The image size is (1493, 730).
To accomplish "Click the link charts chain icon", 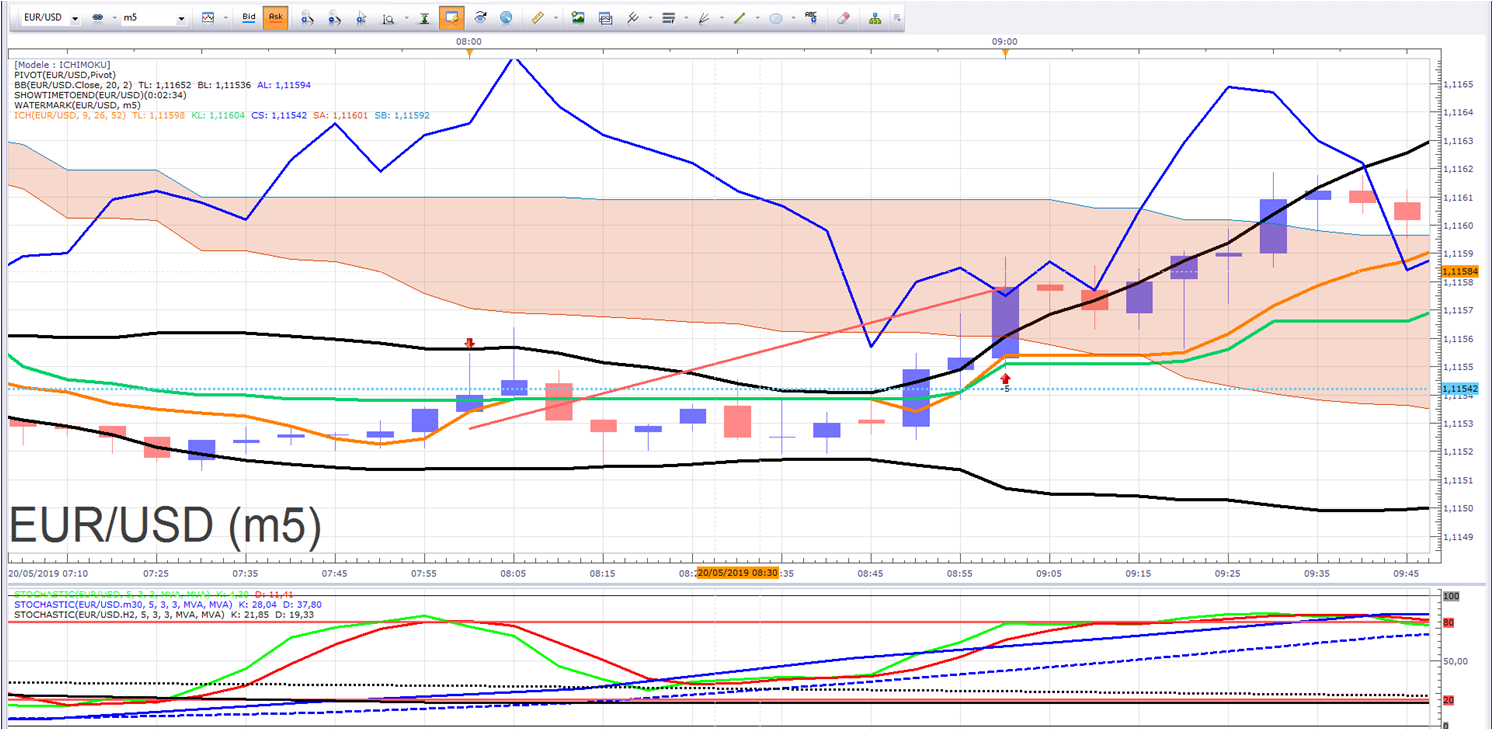I will tap(97, 18).
